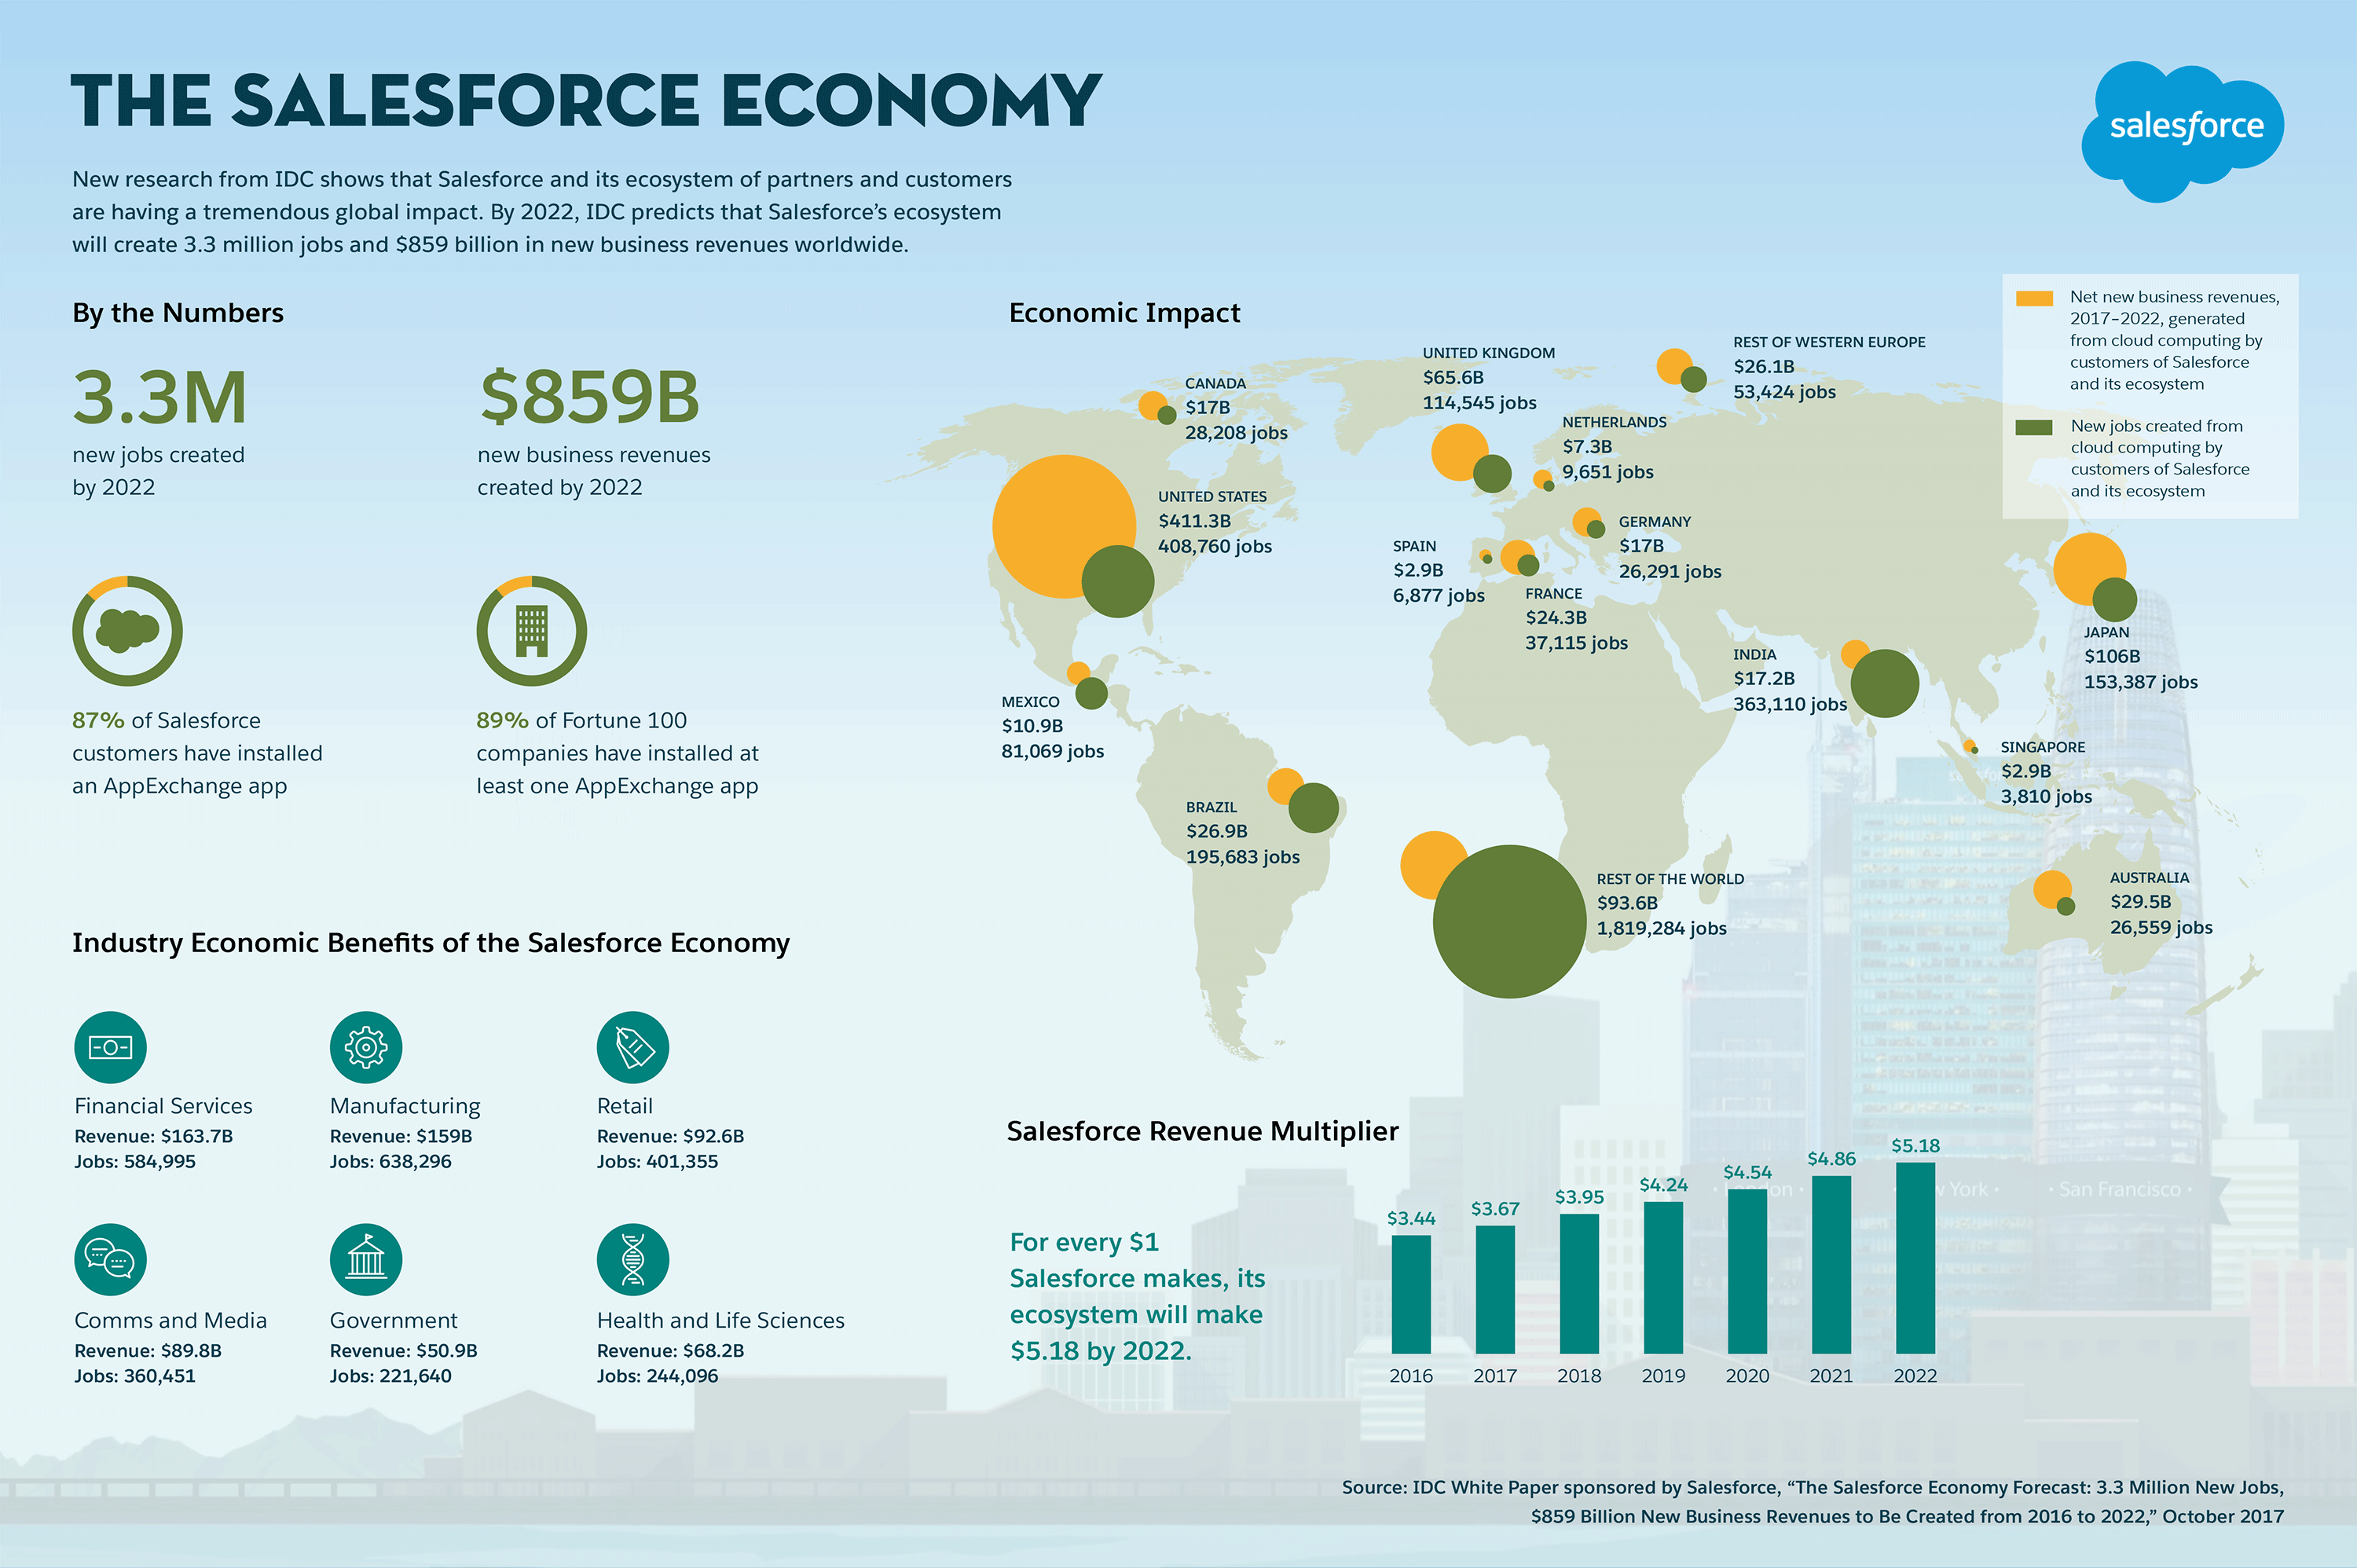2357x1568 pixels.
Task: Click the Australia orange revenue bubble
Action: (2051, 889)
